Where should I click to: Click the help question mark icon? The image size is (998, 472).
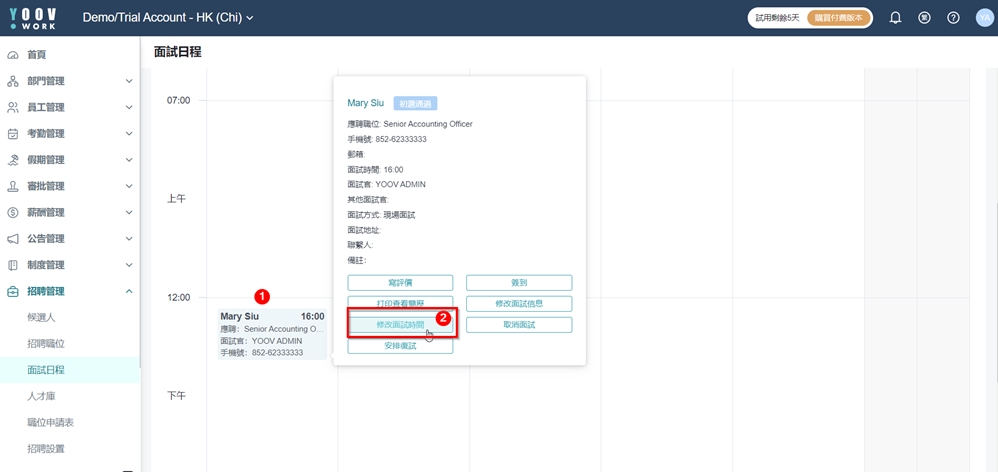point(953,18)
